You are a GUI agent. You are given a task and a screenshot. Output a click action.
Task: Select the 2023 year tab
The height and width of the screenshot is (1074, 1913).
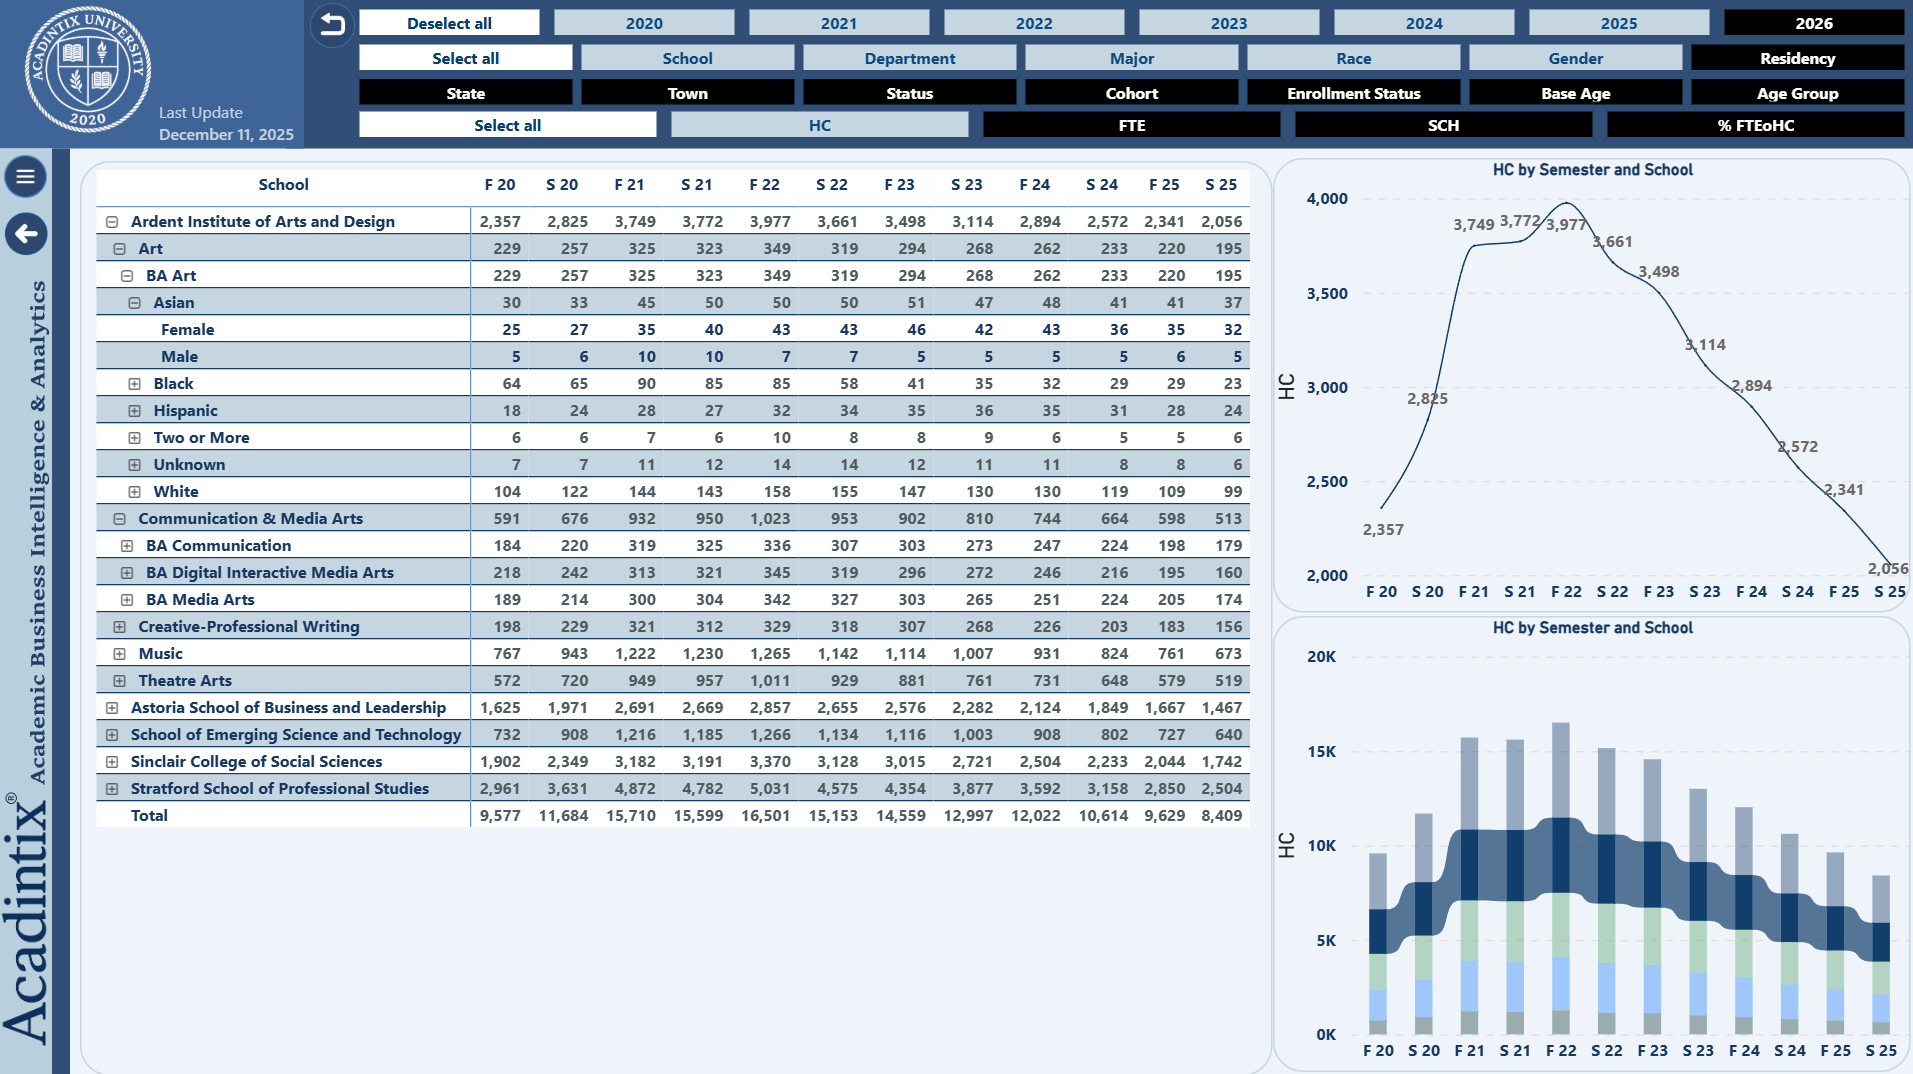pos(1228,23)
